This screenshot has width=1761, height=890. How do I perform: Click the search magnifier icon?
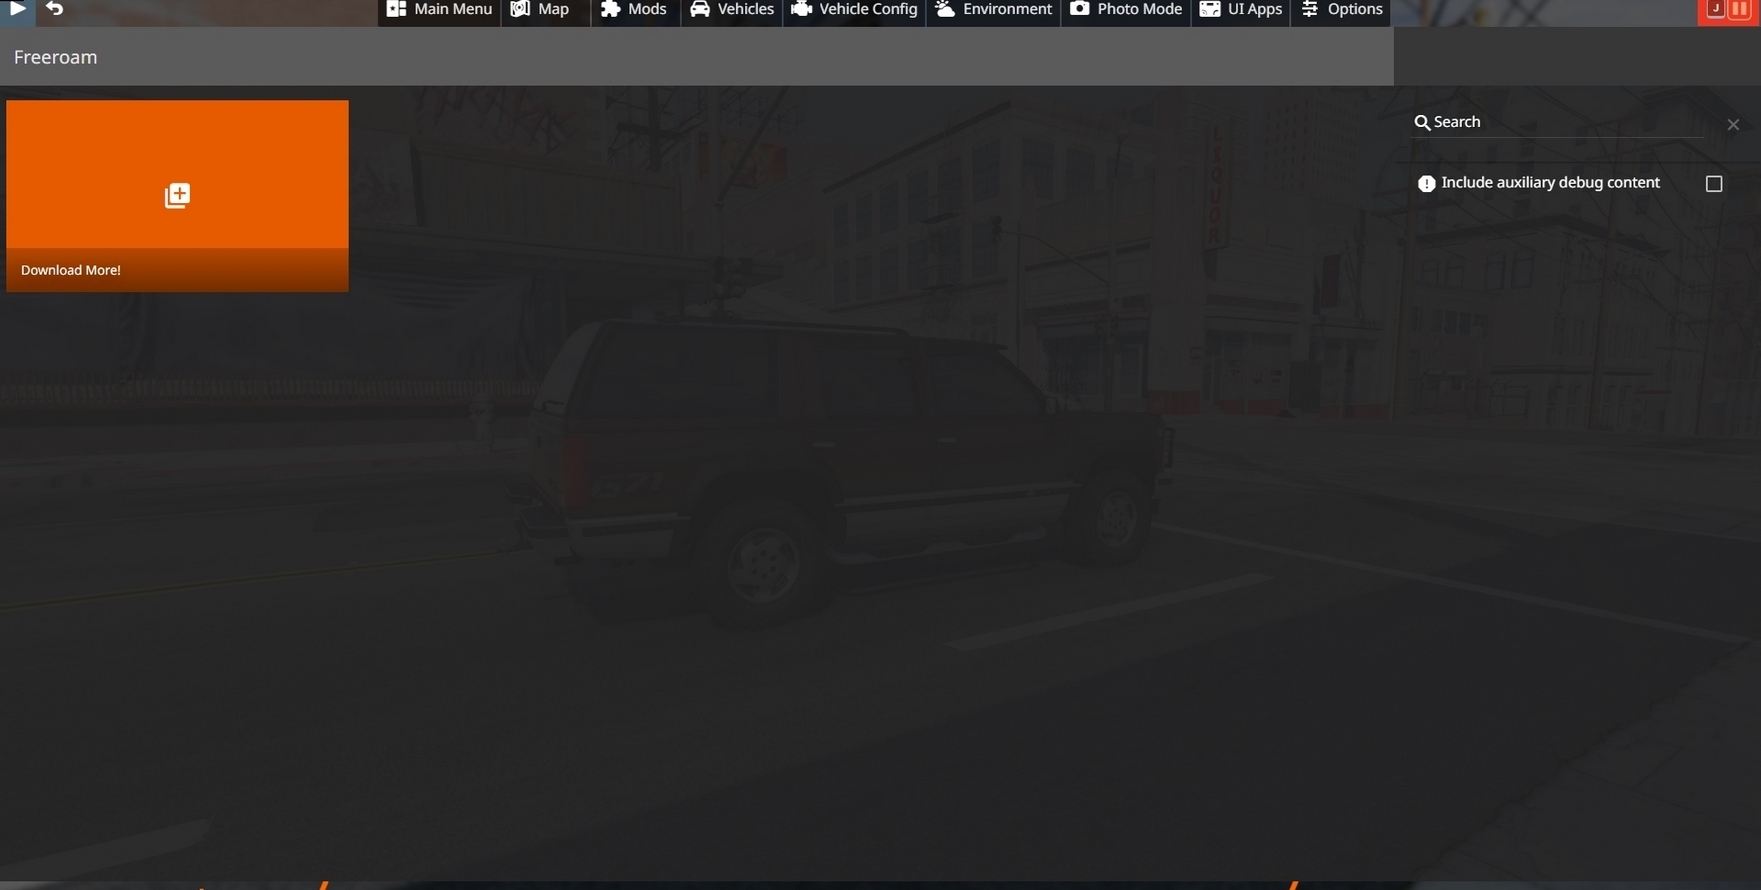tap(1422, 123)
